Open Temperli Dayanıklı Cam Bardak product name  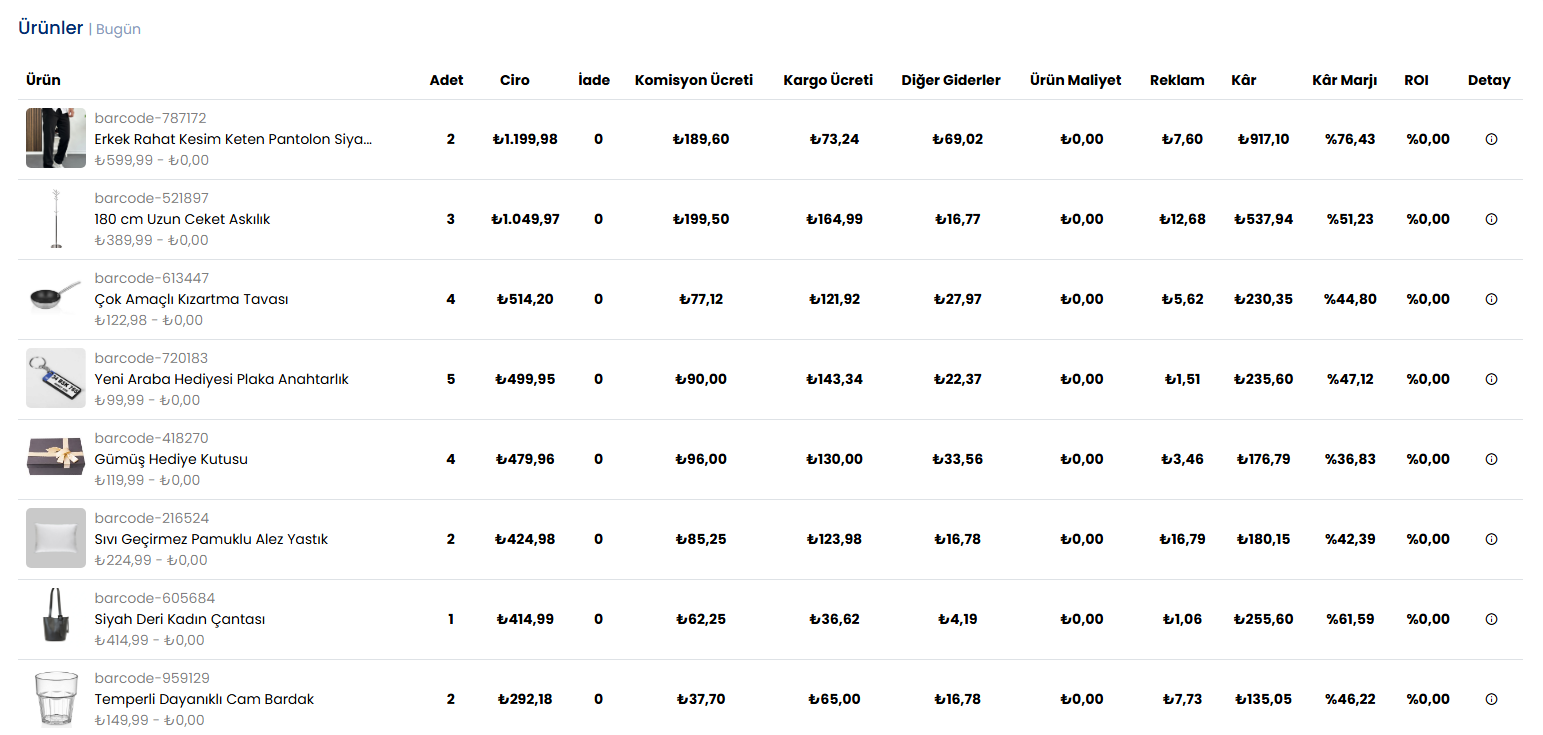204,699
